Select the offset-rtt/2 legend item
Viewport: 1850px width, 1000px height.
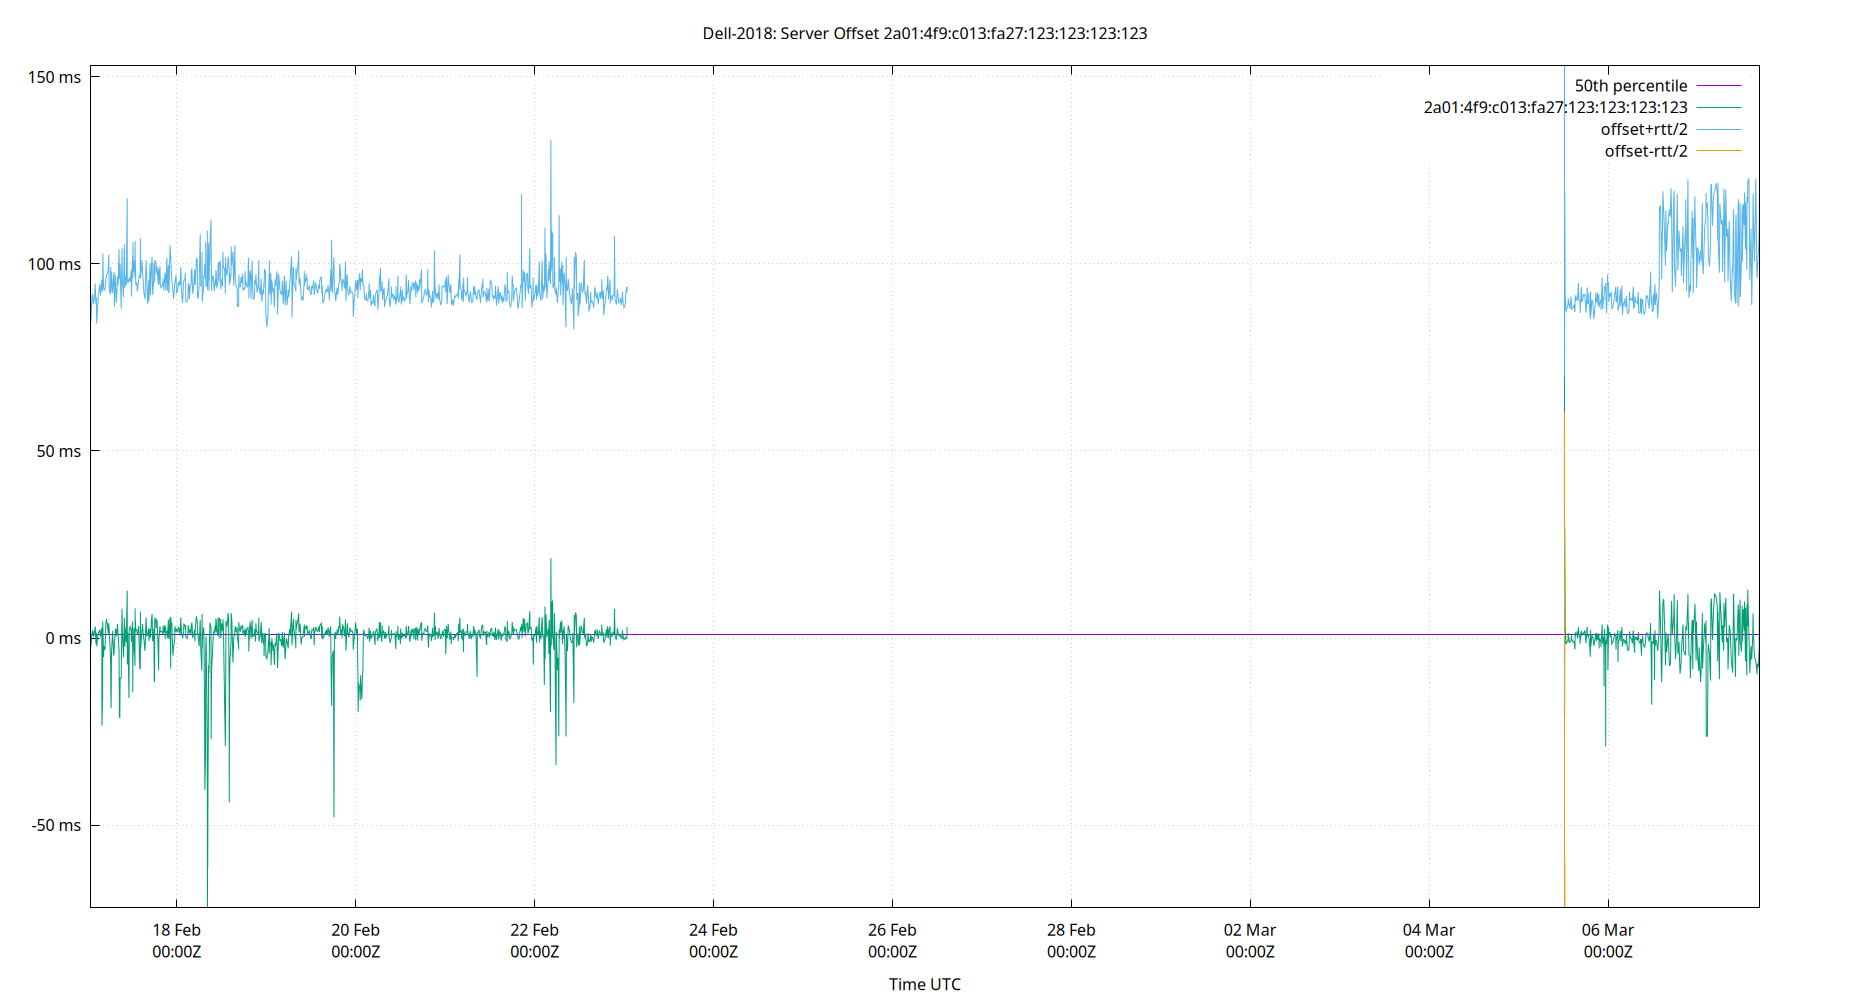pyautogui.click(x=1644, y=150)
